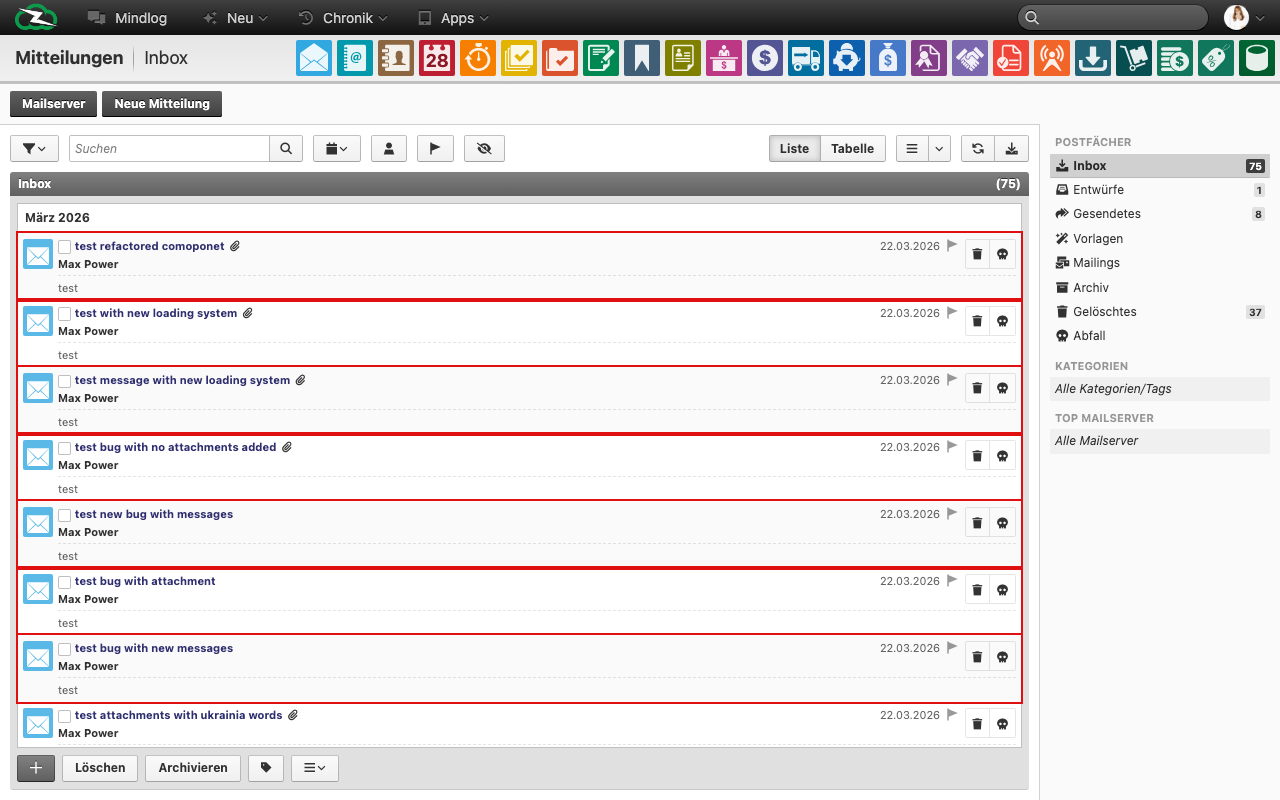Tick checkbox for 'test with new loading system'
This screenshot has width=1280, height=800.
click(x=65, y=314)
